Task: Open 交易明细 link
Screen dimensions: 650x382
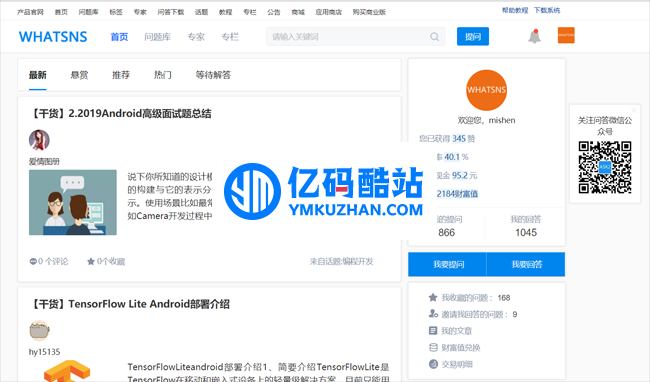Action: pos(457,364)
